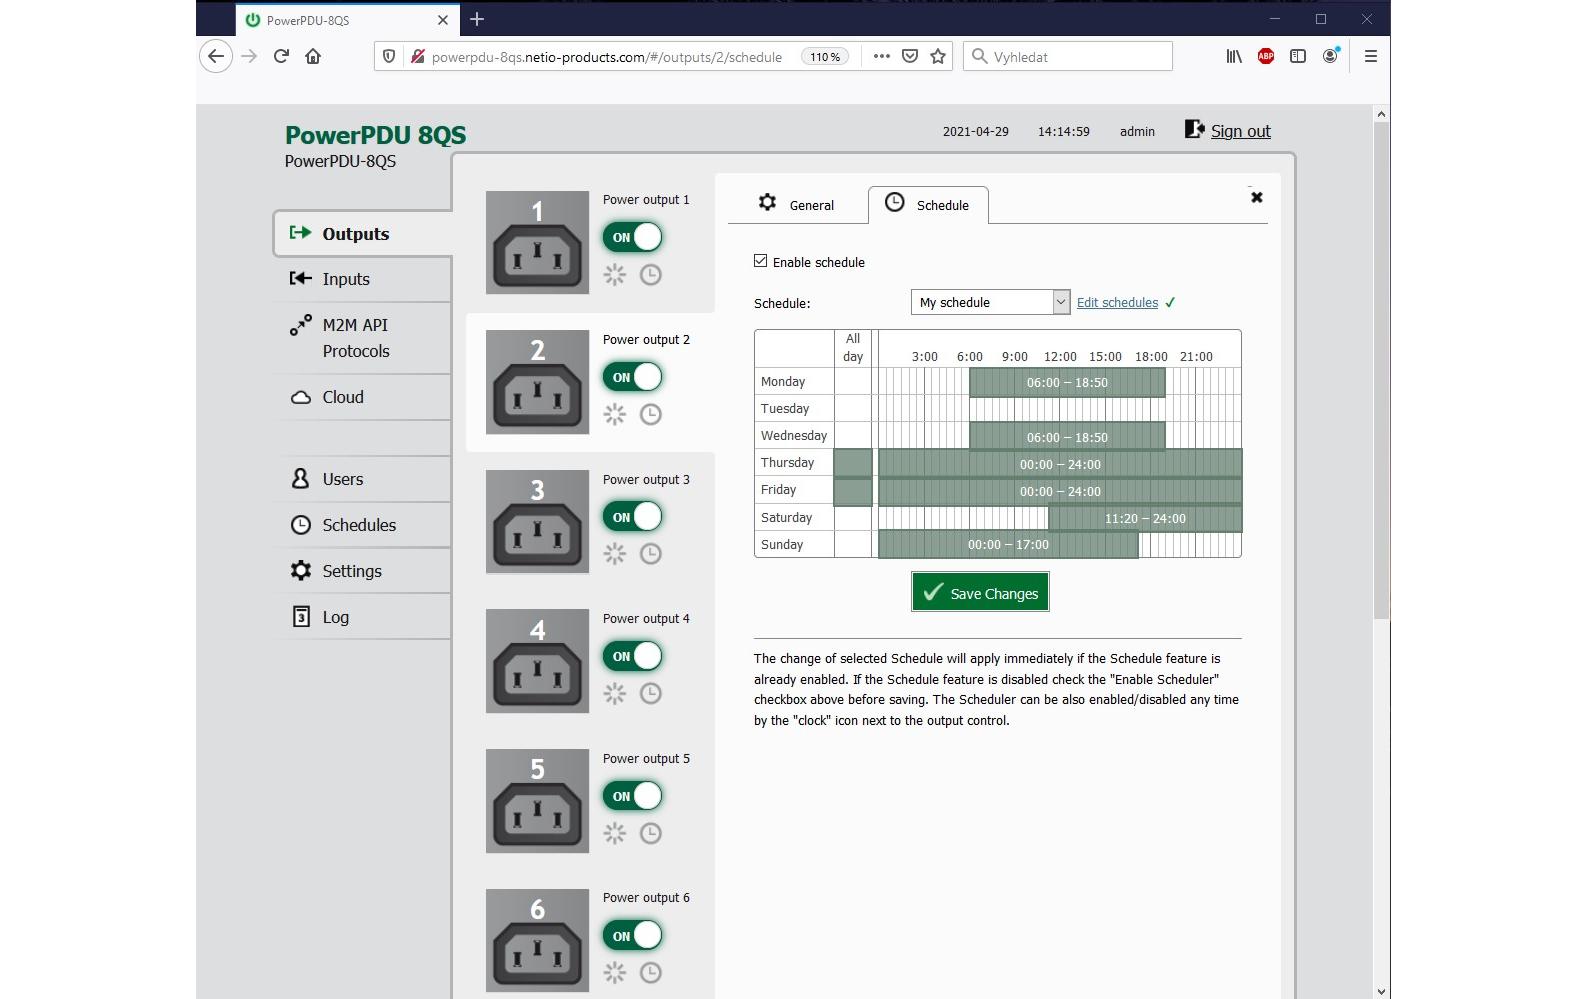Turn off Power output 5 switch
1587x999 pixels.
[x=633, y=796]
